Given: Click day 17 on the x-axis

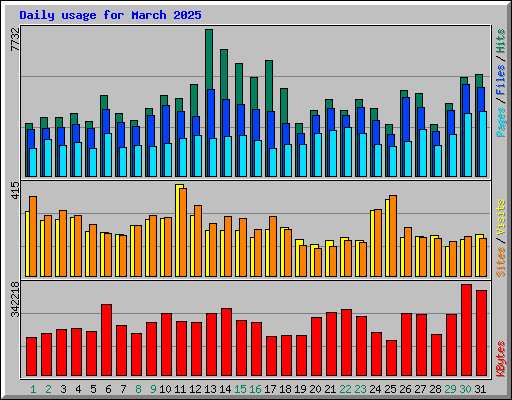Looking at the screenshot, I should [270, 389].
